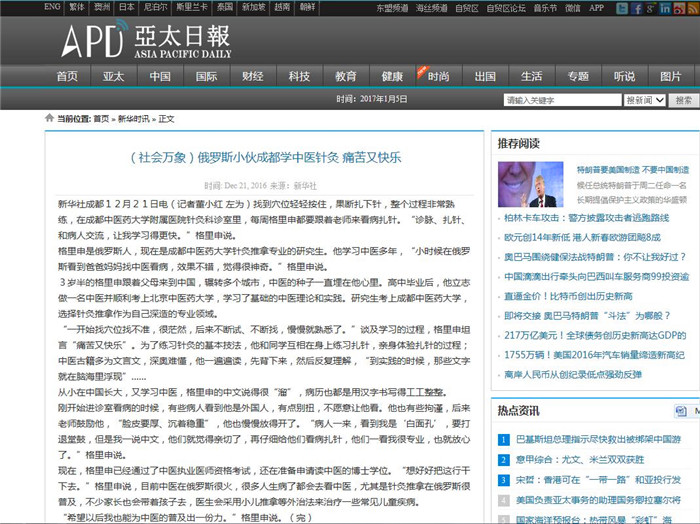Open the Twitter social icon
This screenshot has width=700, height=524.
[x=622, y=8]
